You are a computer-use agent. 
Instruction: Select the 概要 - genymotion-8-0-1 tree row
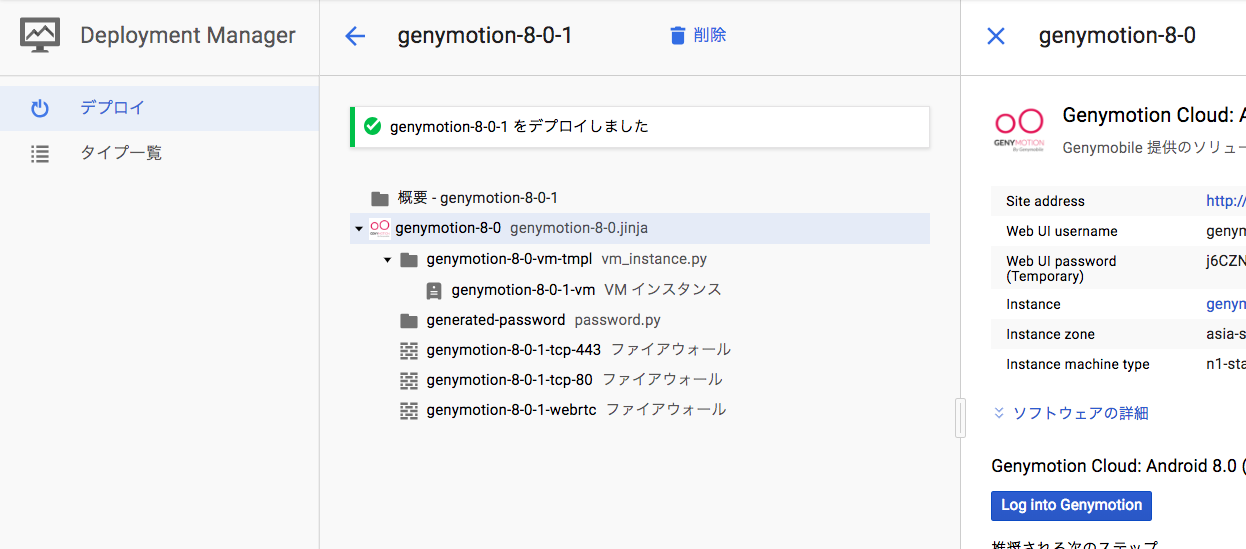(x=640, y=198)
